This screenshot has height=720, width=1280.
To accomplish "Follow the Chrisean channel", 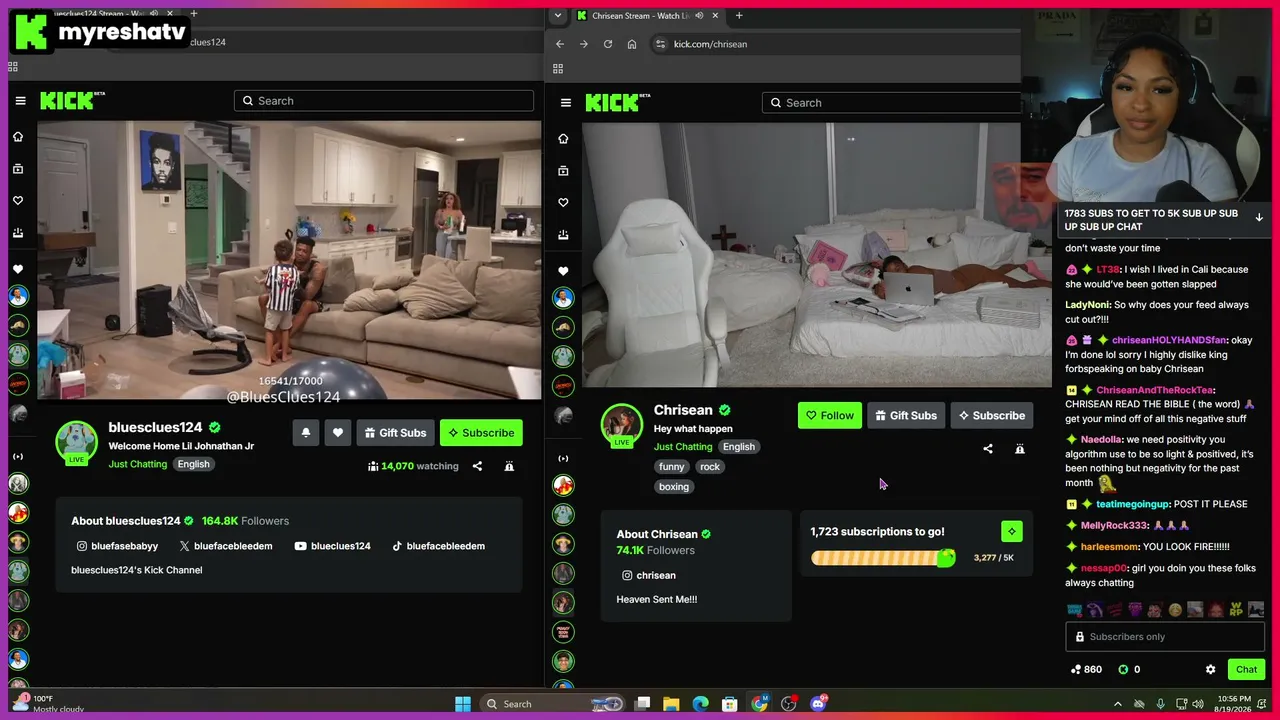I will 830,416.
